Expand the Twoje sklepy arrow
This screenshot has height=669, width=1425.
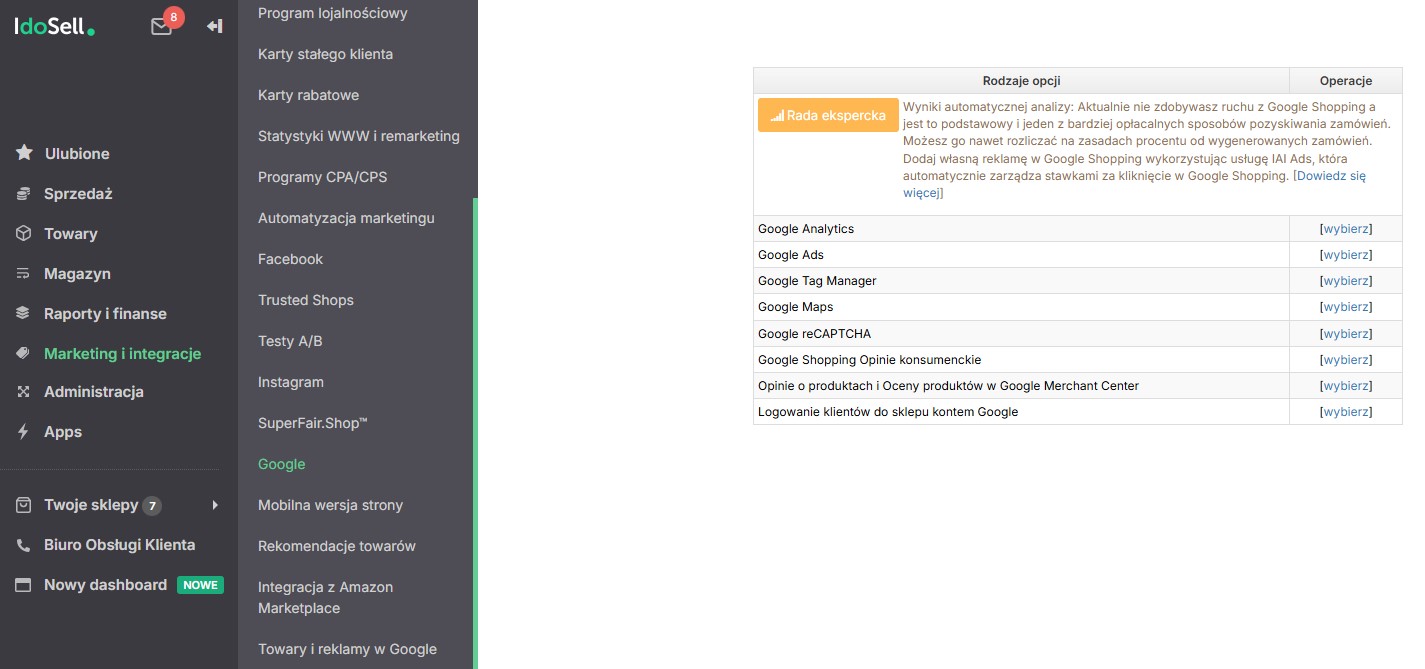(215, 505)
